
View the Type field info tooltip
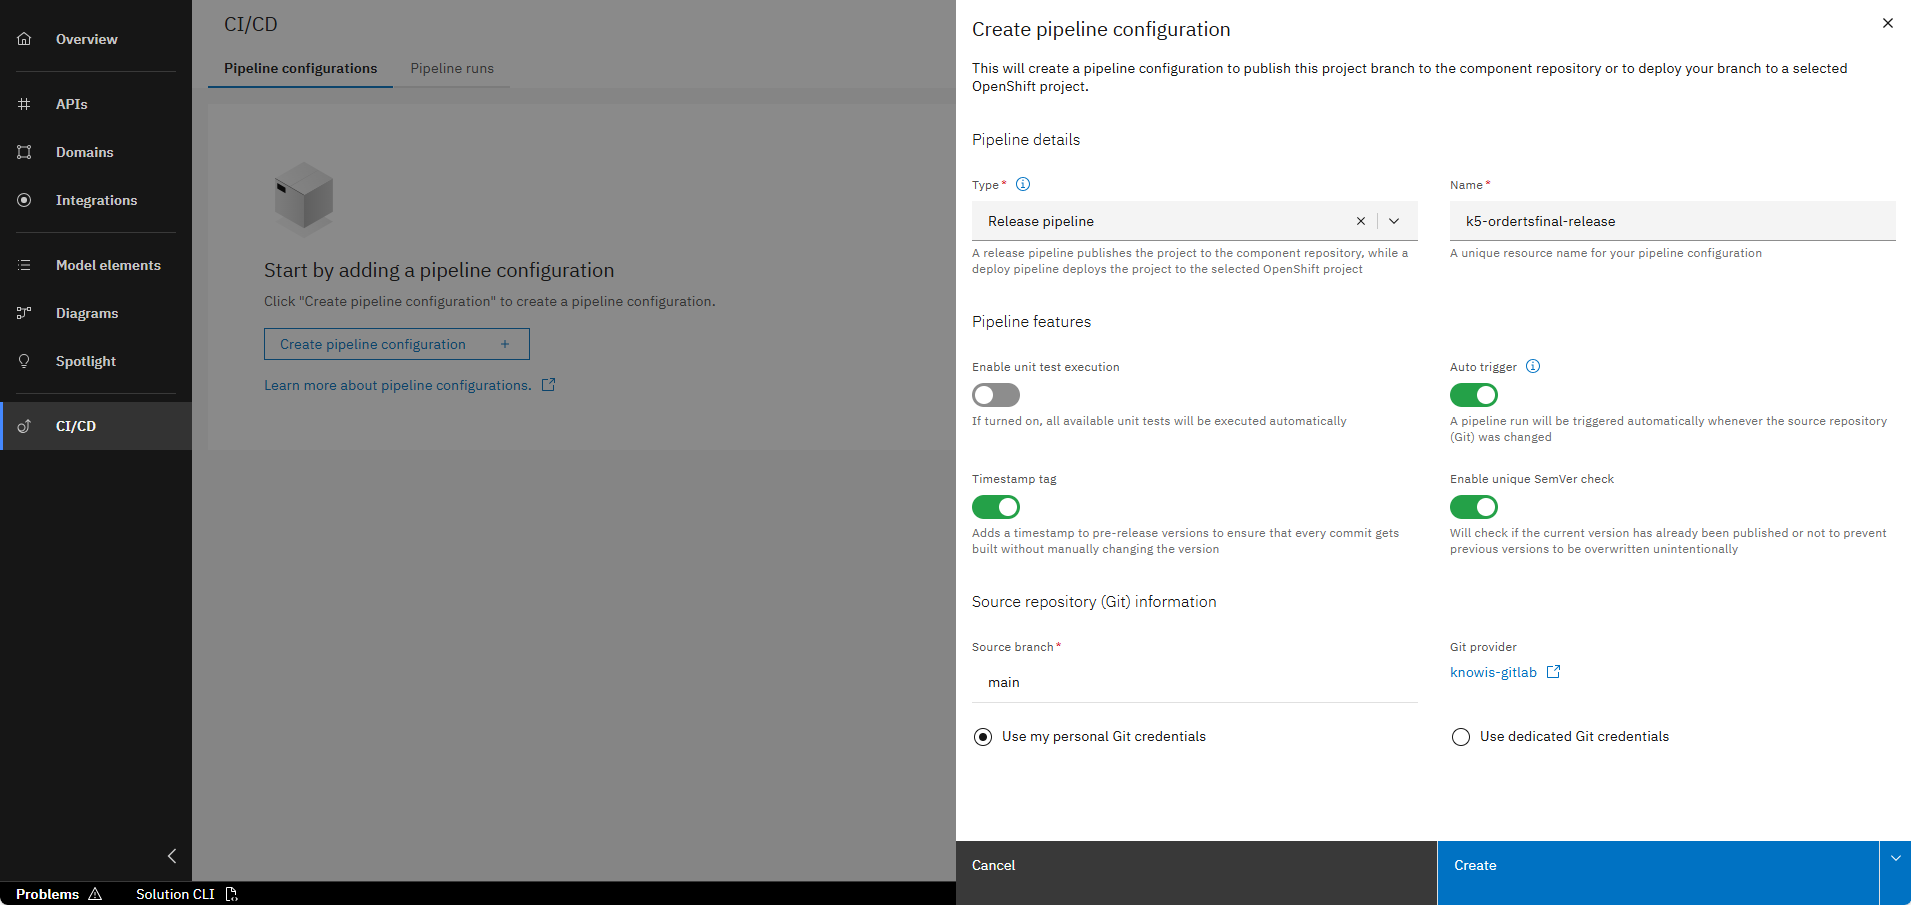(1022, 184)
